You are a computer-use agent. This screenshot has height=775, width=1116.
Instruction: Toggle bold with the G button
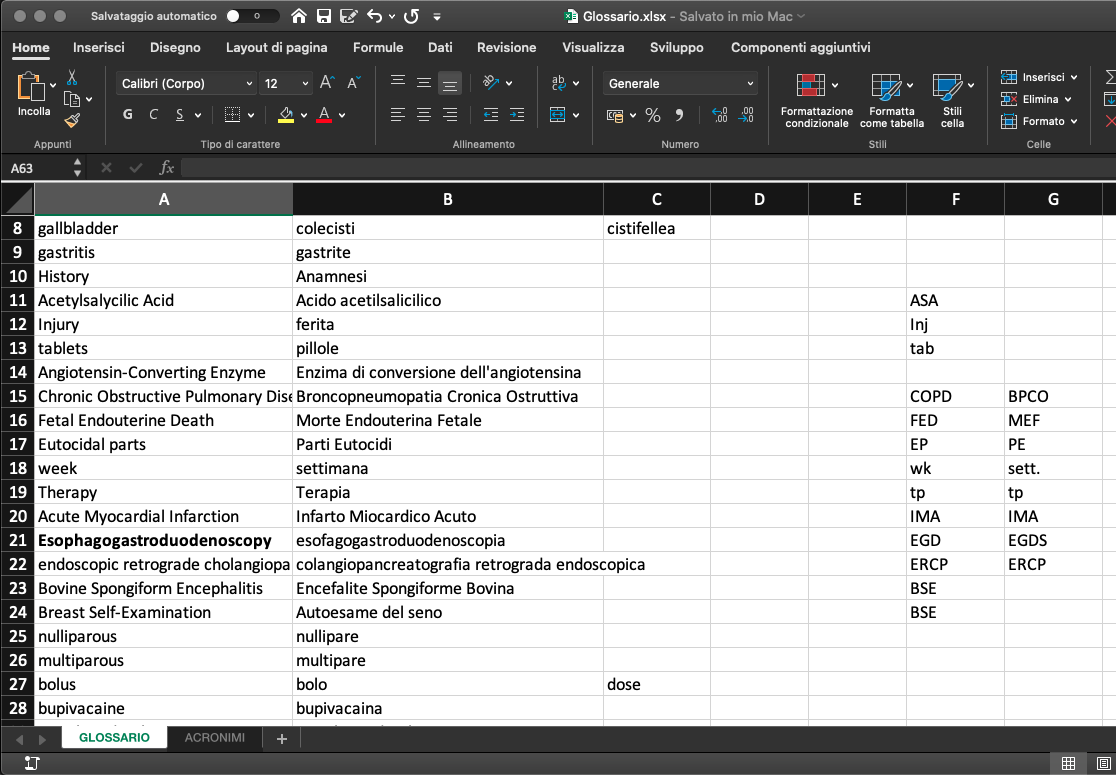(x=127, y=114)
